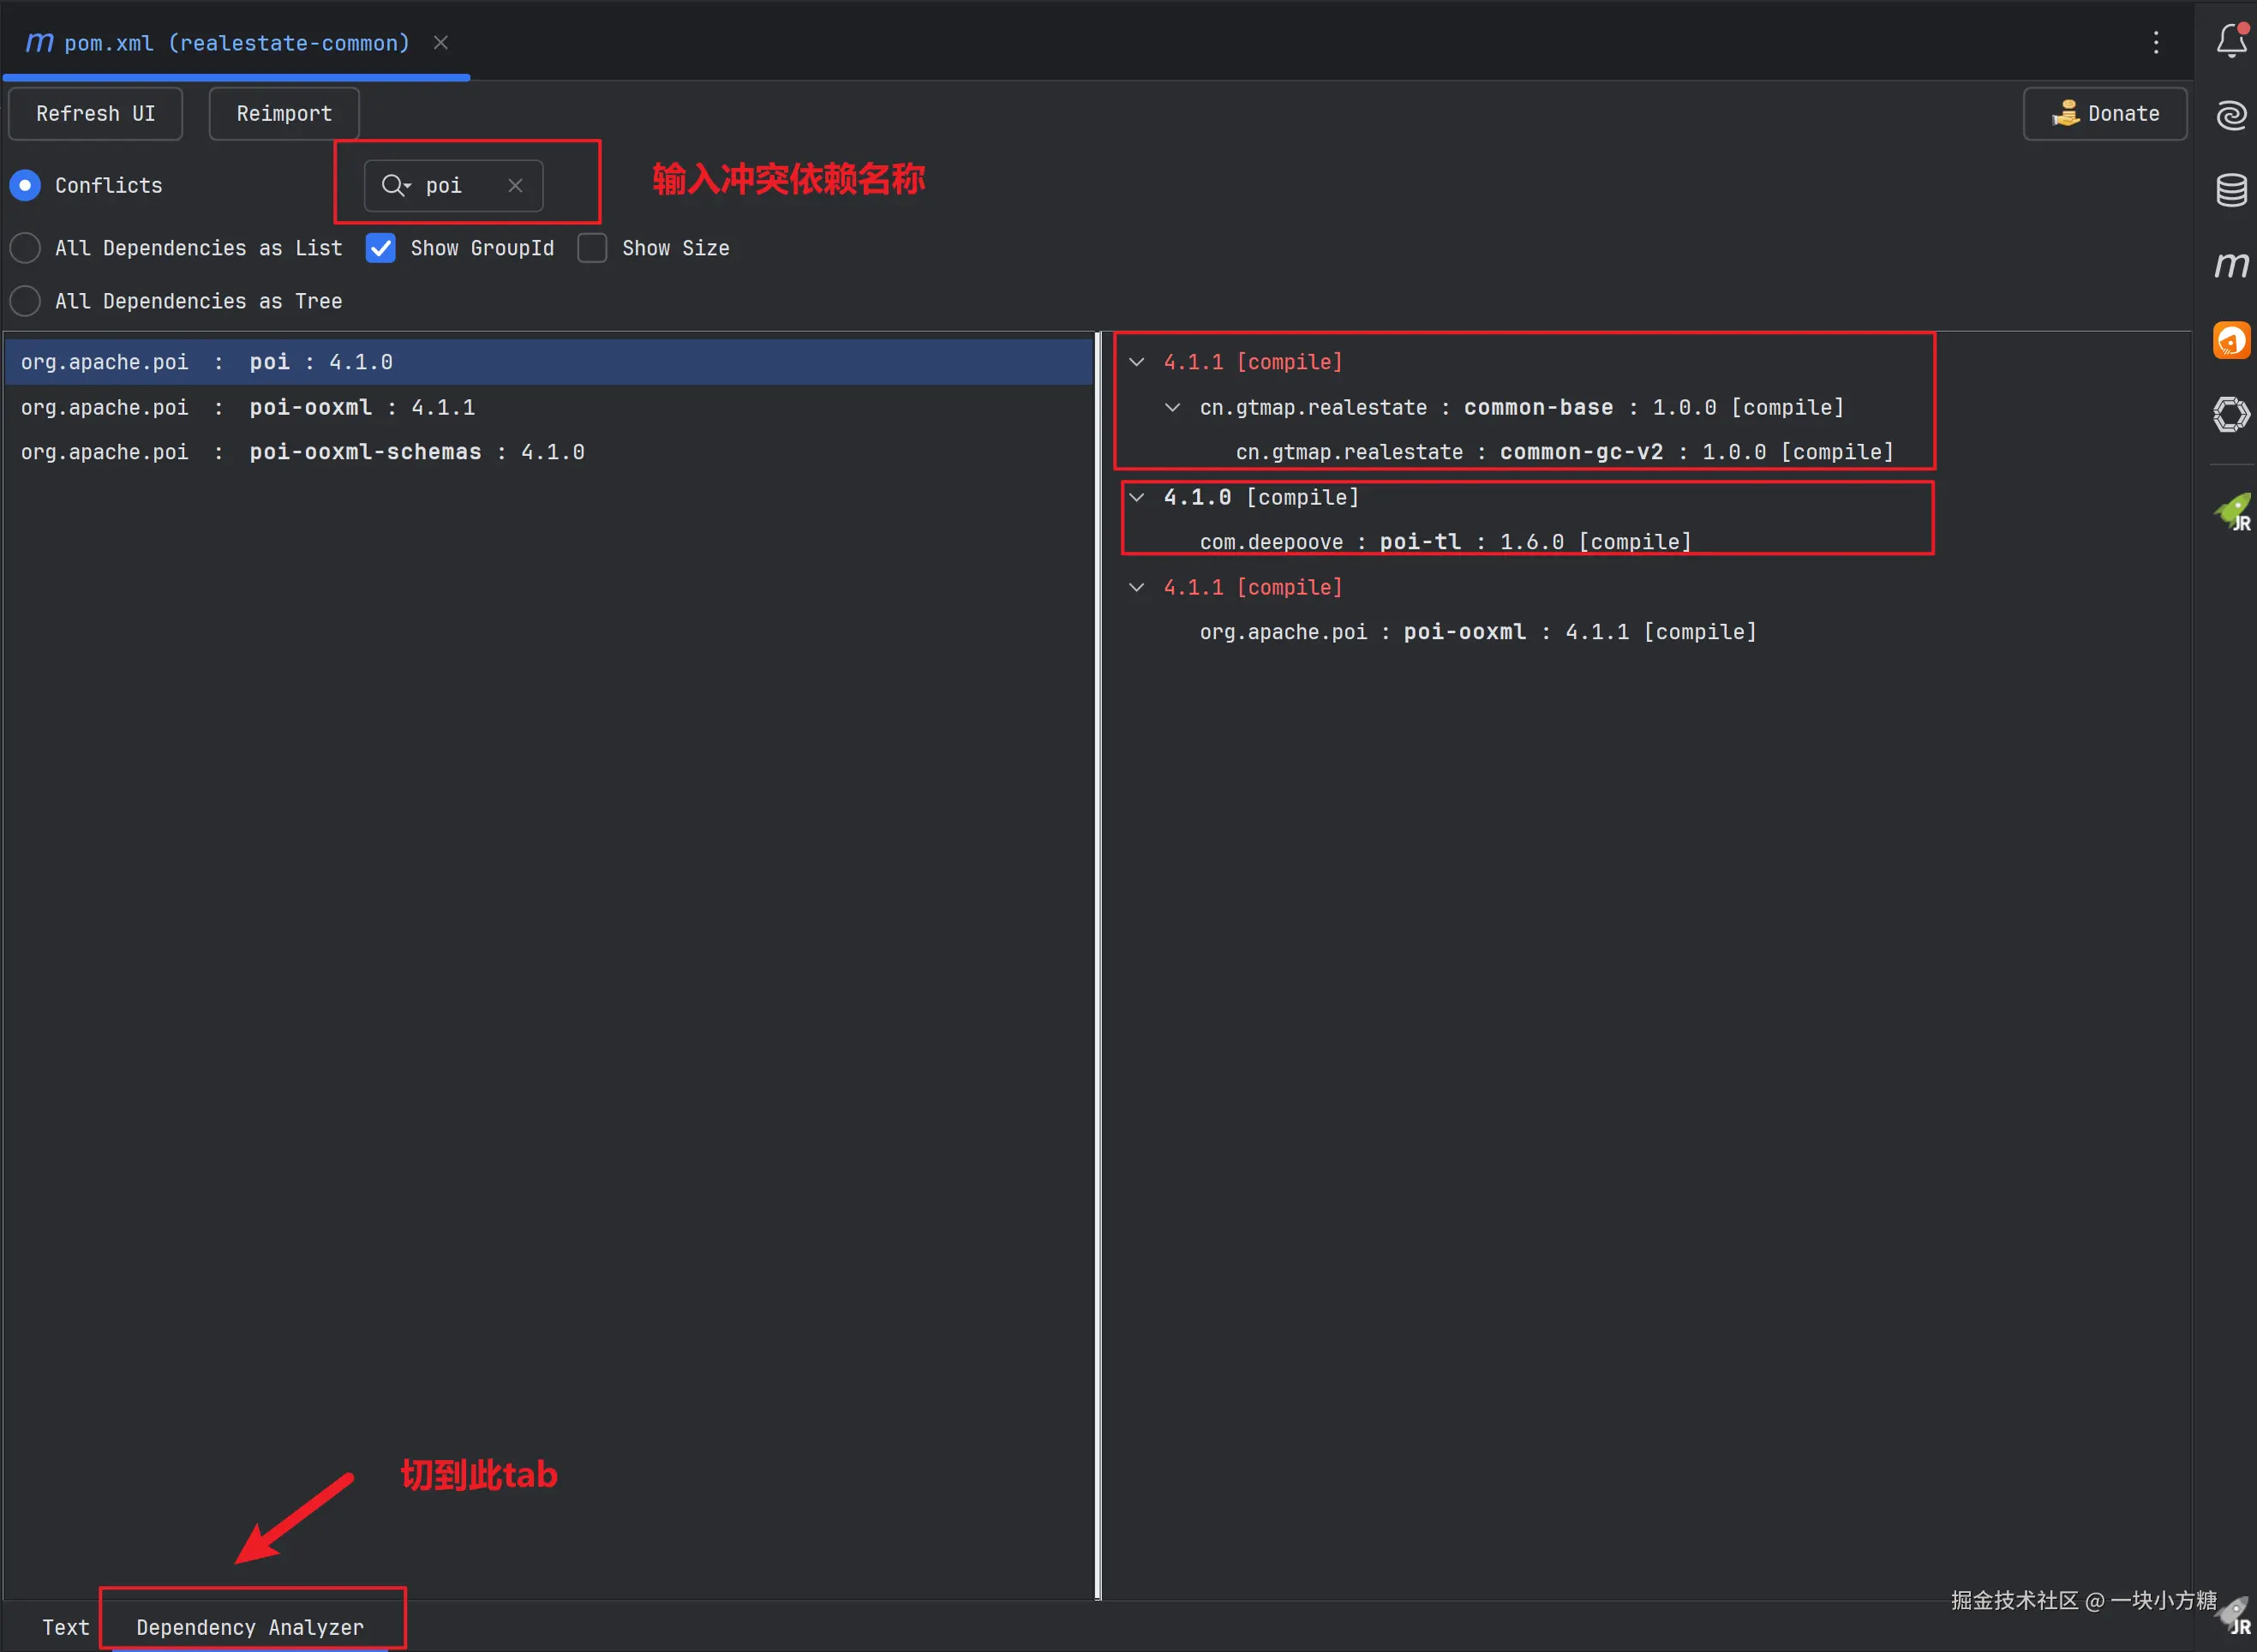Open the Notifications bell icon

(x=2231, y=41)
